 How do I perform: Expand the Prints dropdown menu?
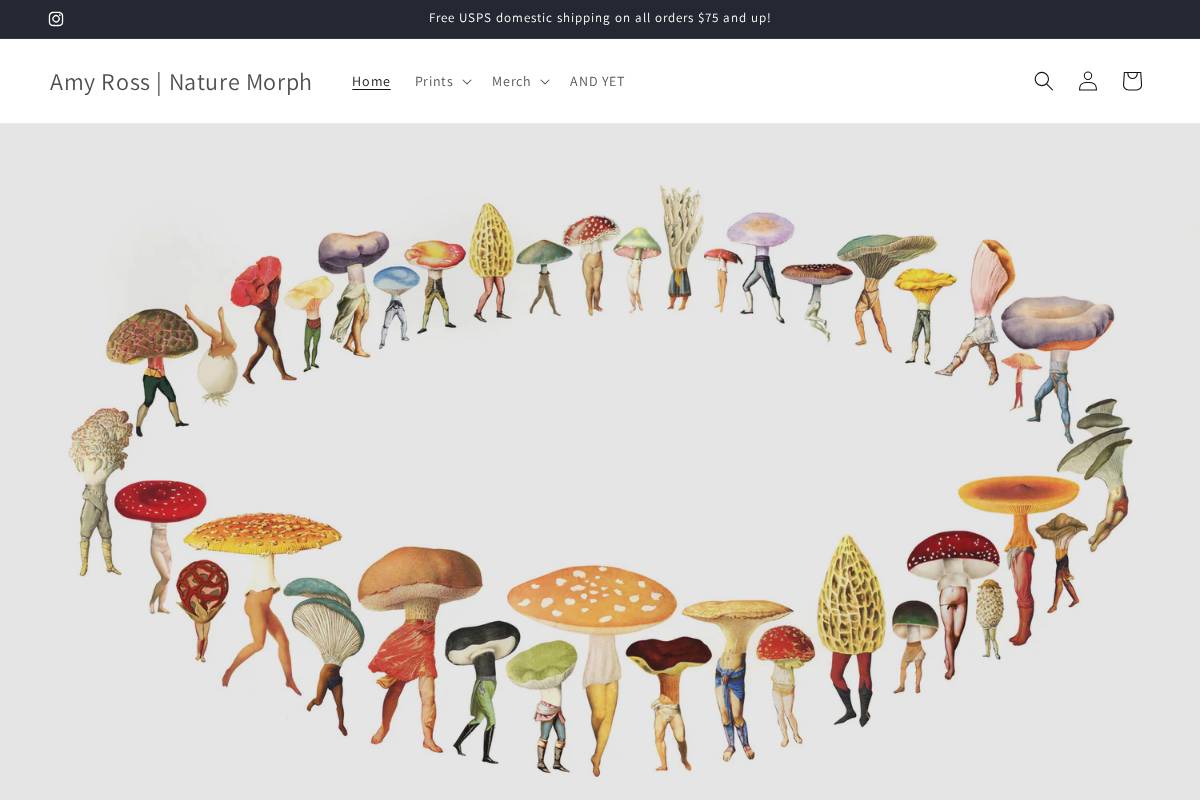tap(442, 81)
